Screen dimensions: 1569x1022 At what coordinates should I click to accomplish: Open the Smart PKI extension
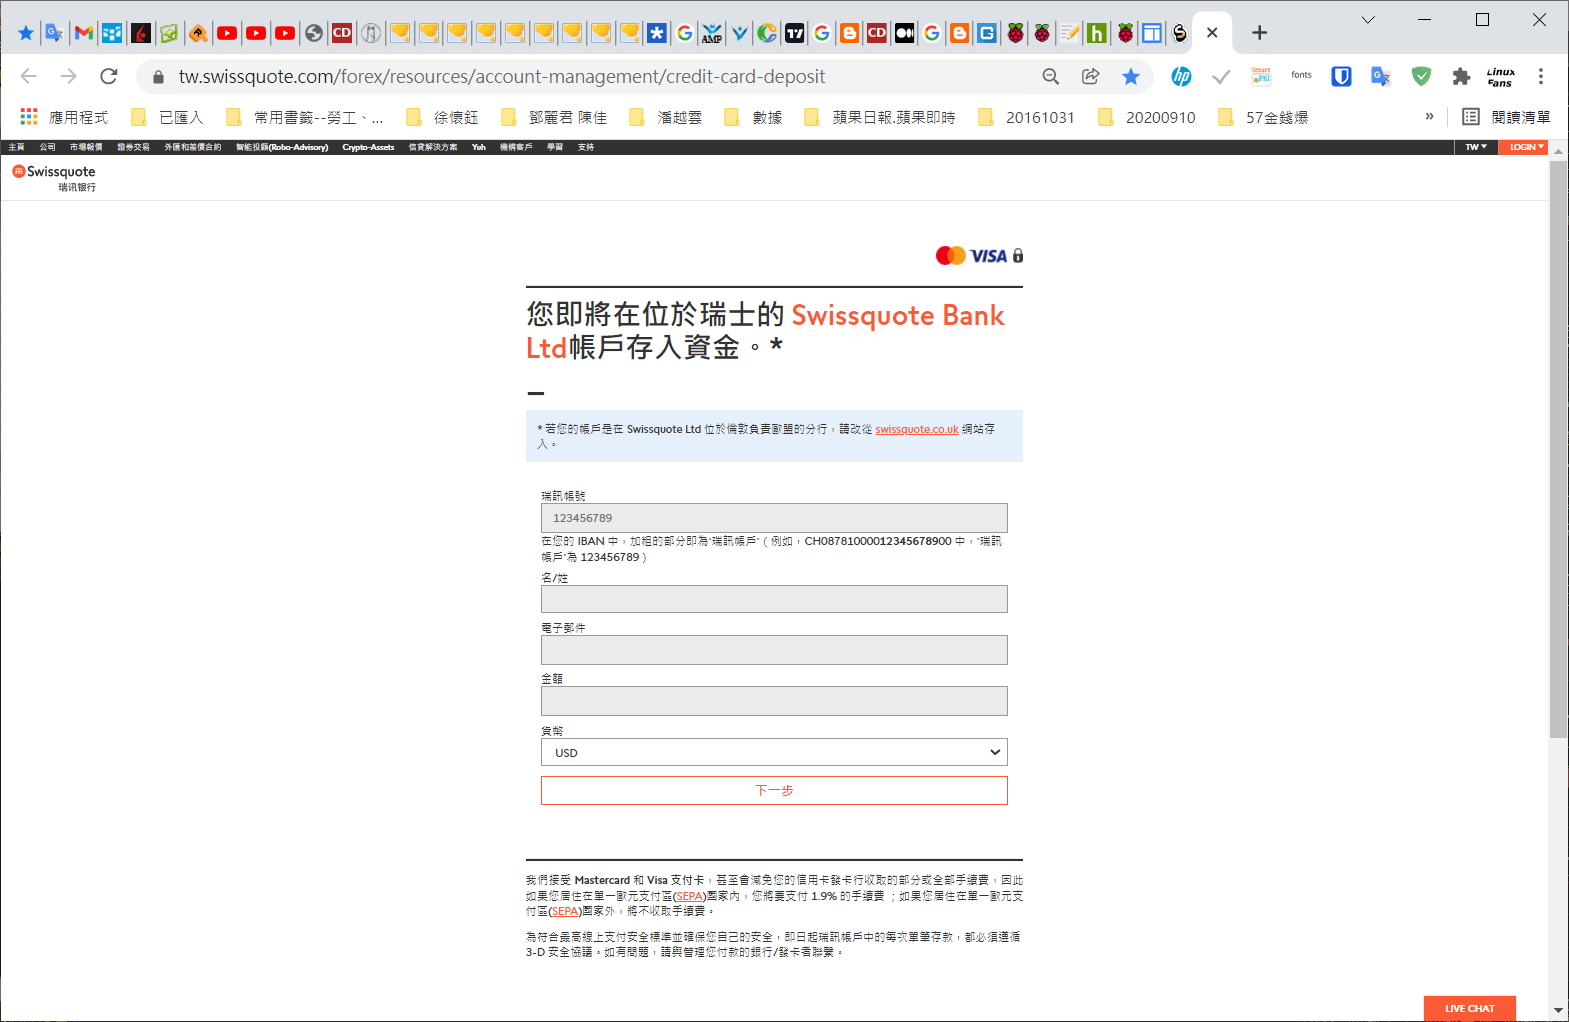click(x=1261, y=76)
